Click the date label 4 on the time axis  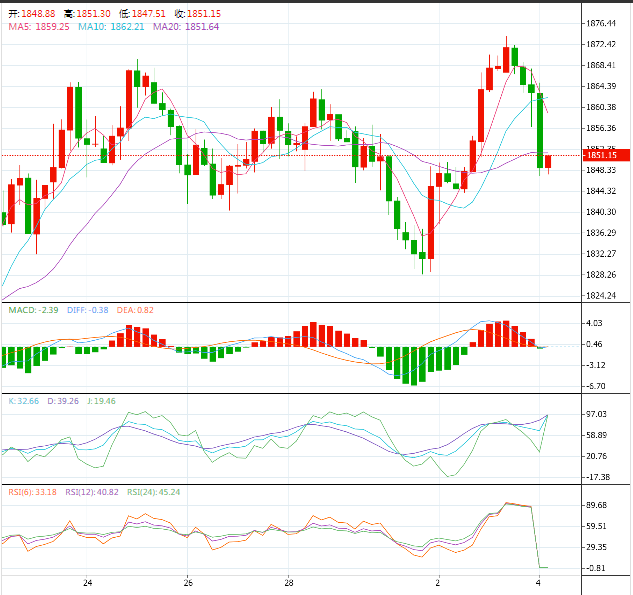click(538, 582)
